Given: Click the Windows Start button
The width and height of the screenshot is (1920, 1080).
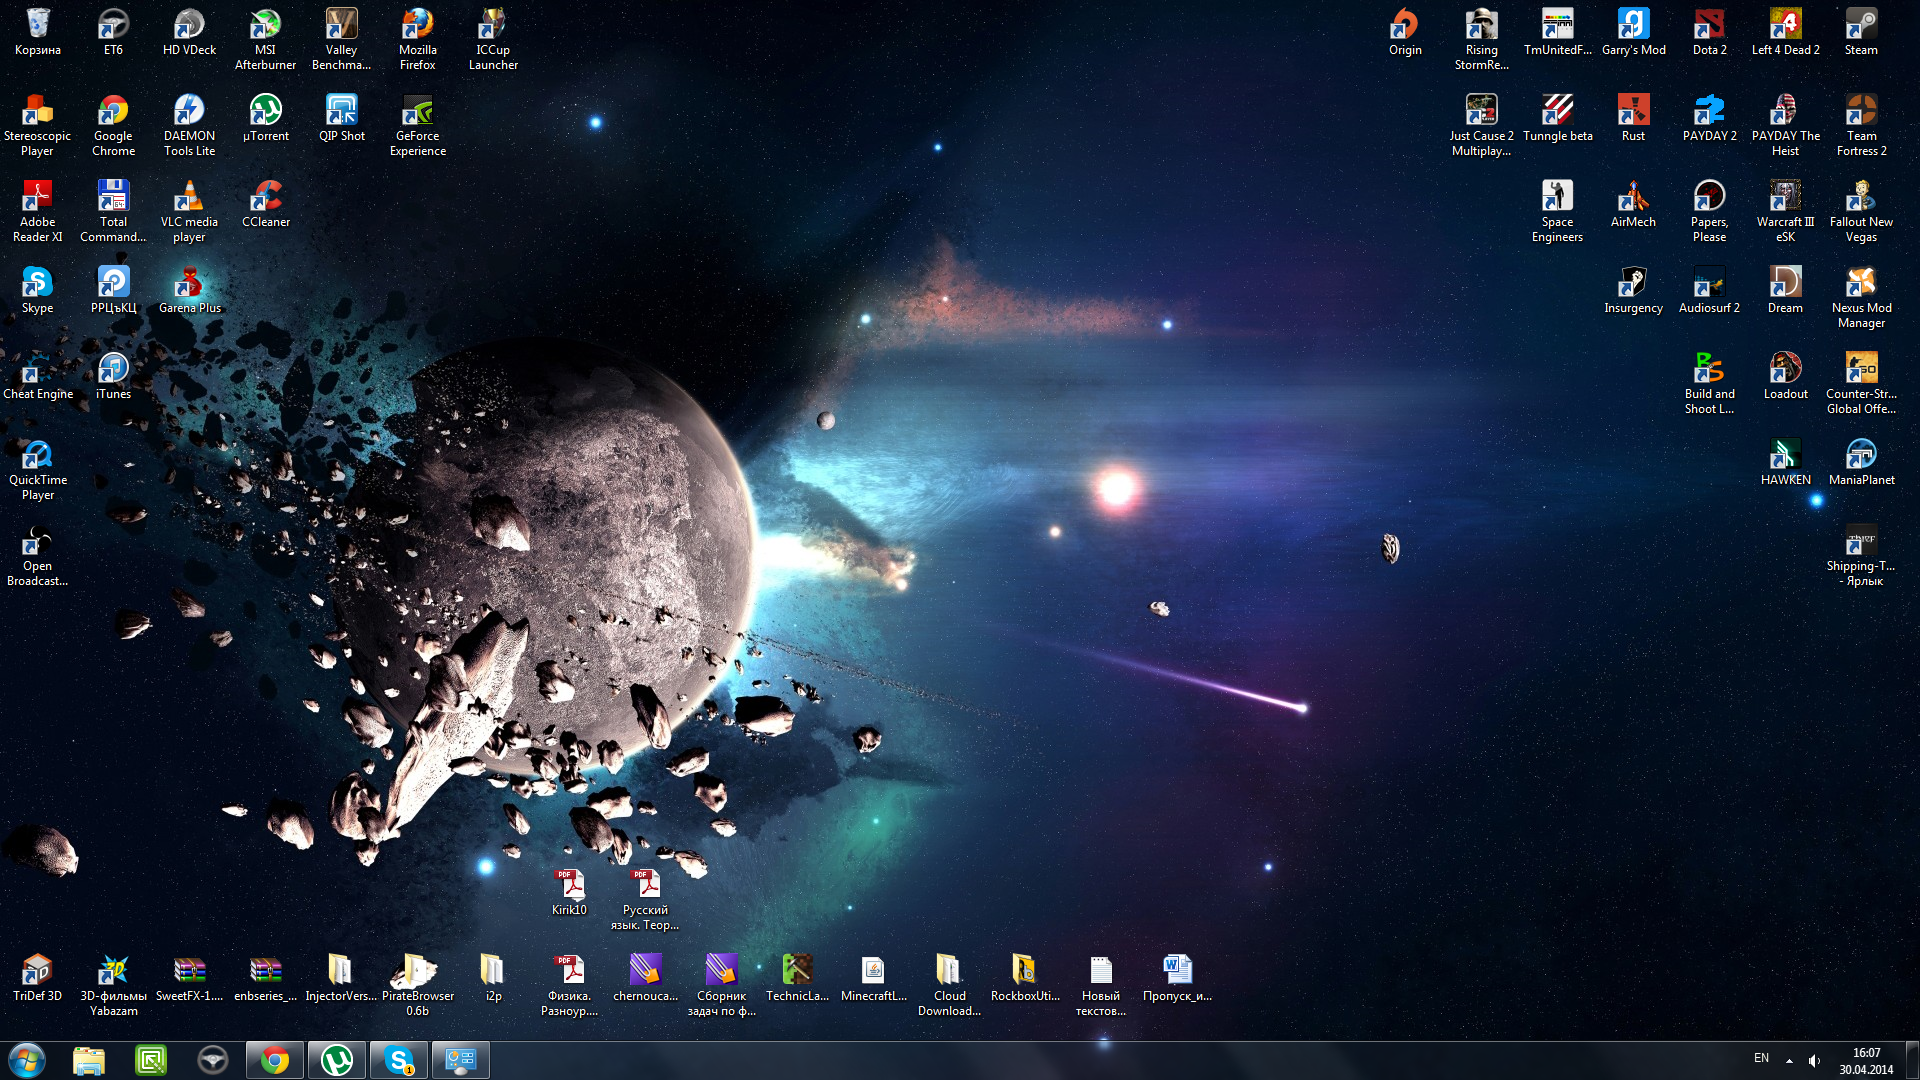Looking at the screenshot, I should tap(27, 1060).
